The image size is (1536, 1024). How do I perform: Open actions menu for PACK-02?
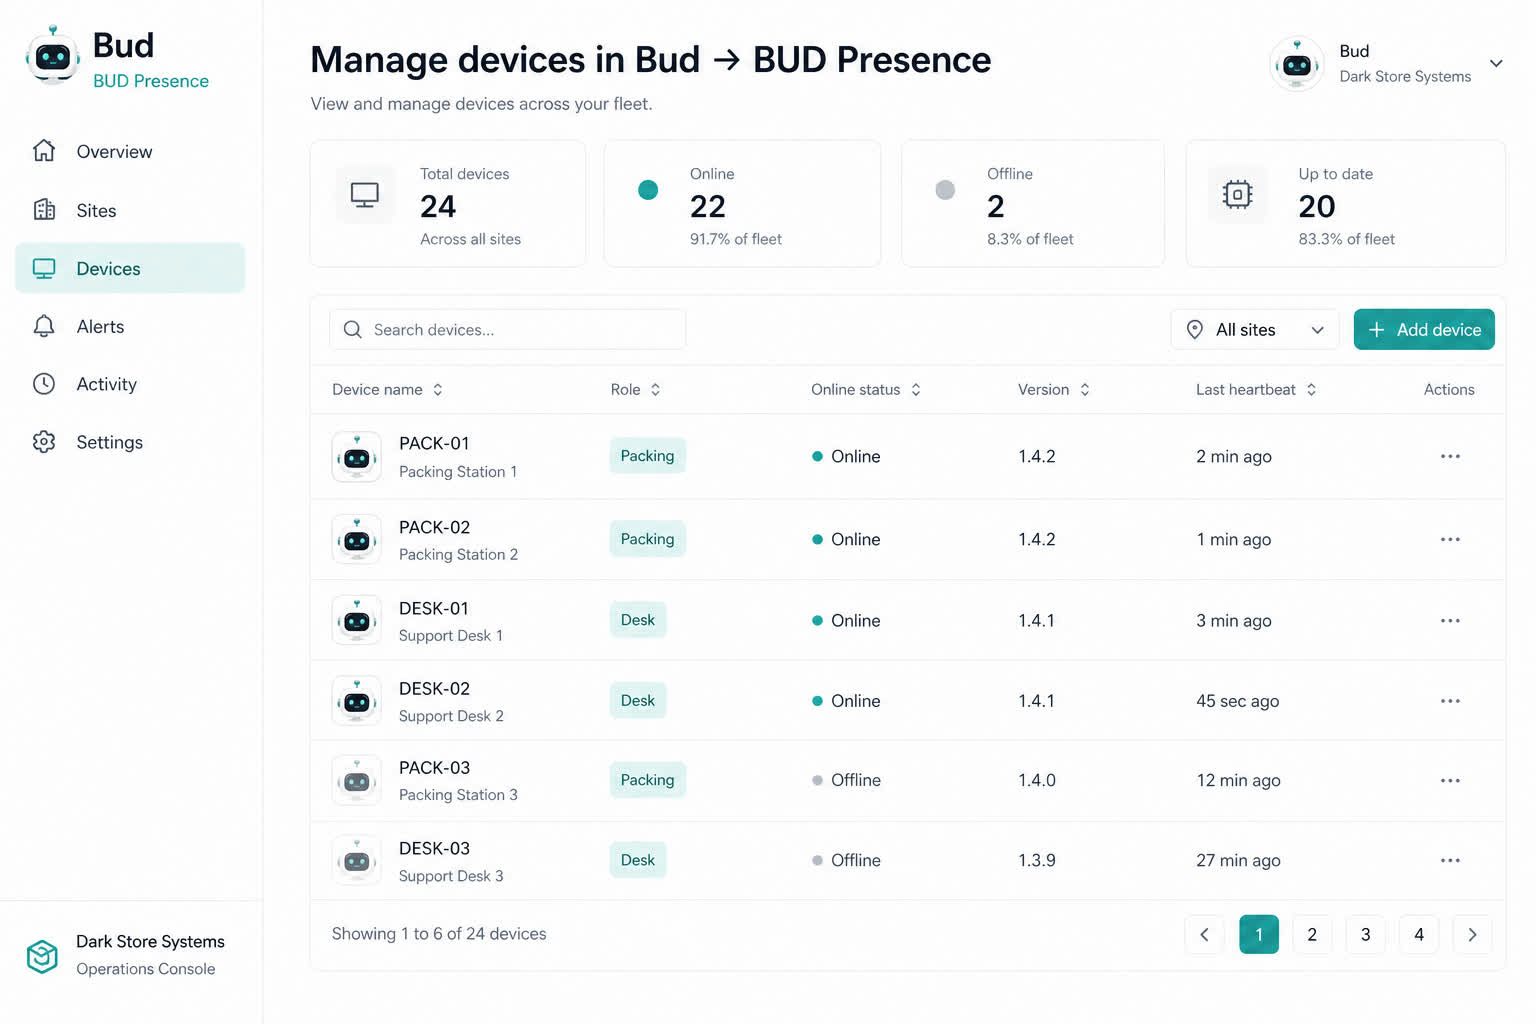coord(1450,539)
